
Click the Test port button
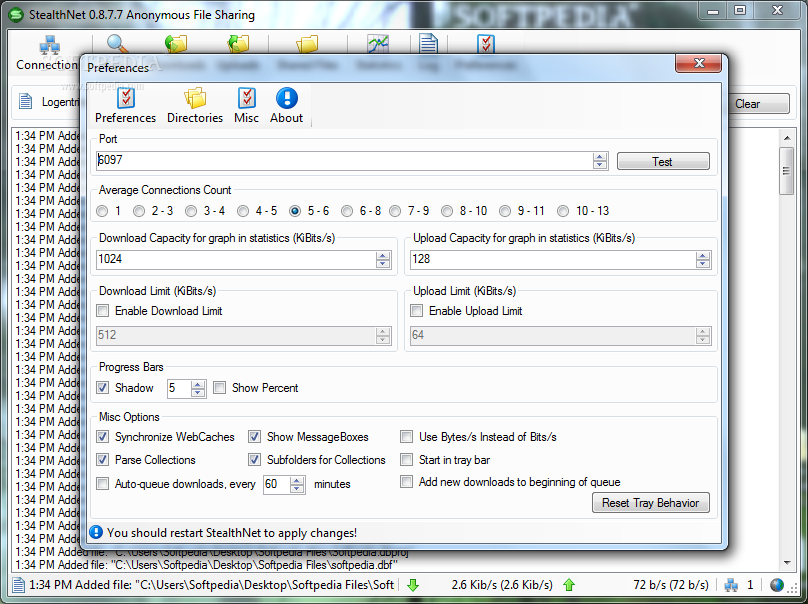(663, 161)
